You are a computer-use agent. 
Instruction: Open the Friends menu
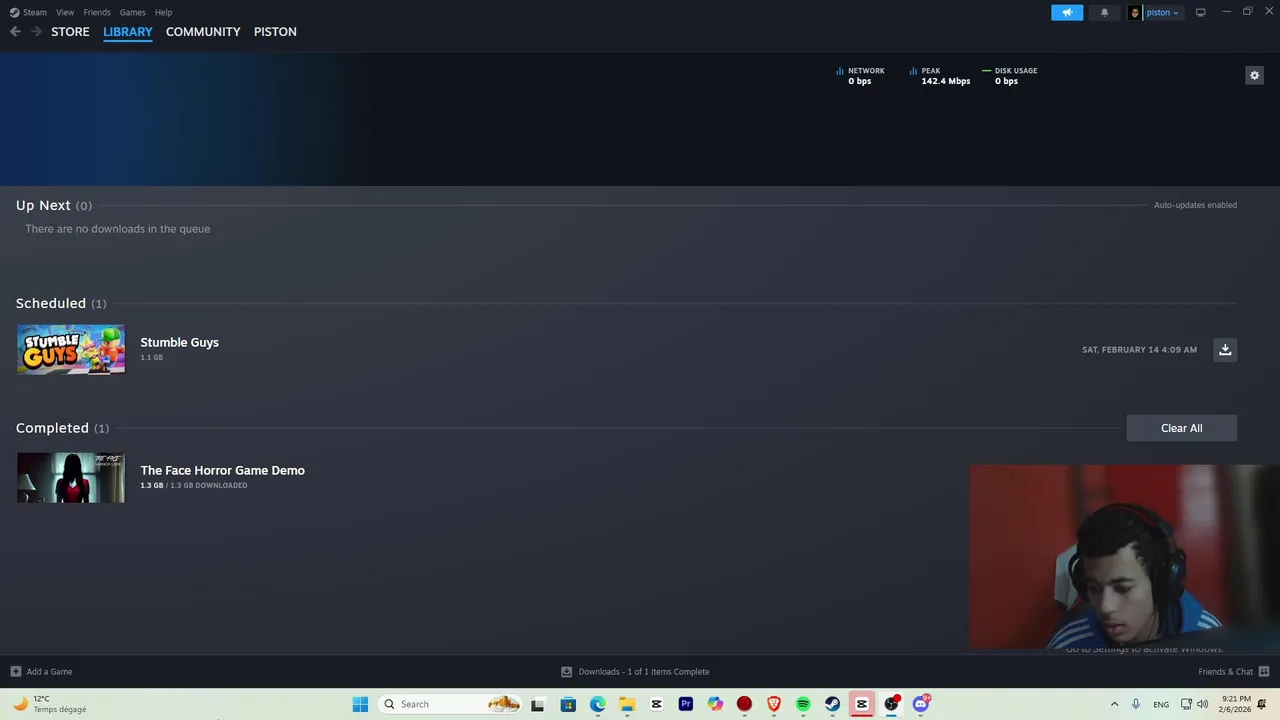click(97, 12)
